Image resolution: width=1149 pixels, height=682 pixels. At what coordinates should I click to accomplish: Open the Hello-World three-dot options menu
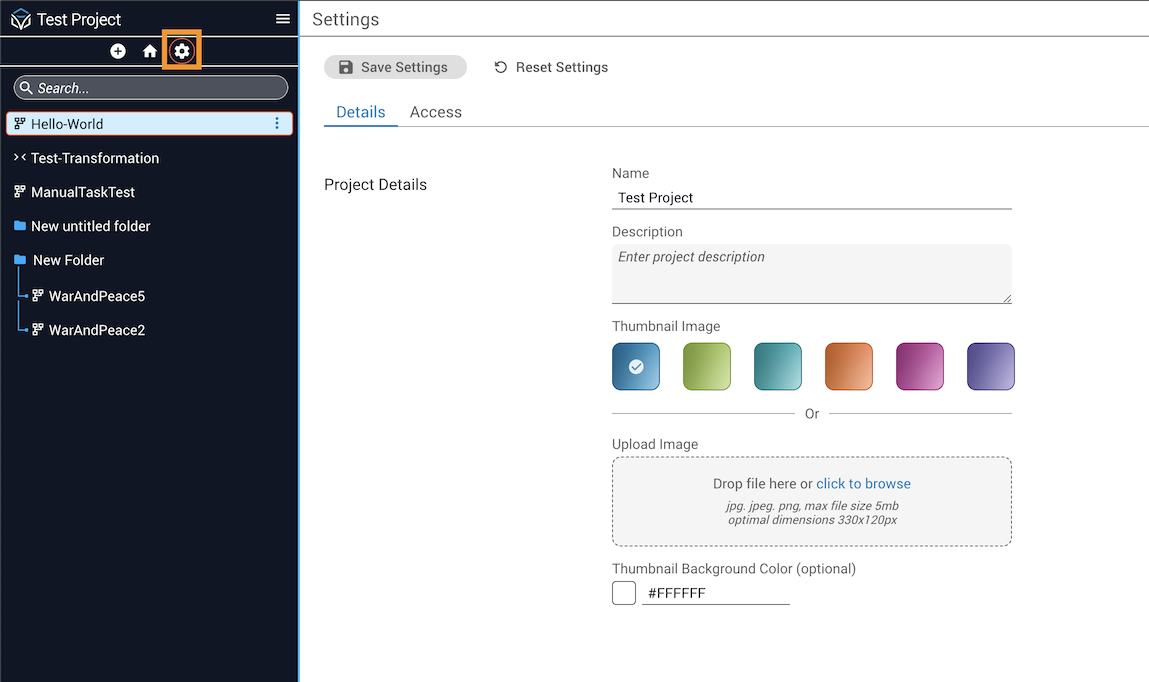pos(277,124)
